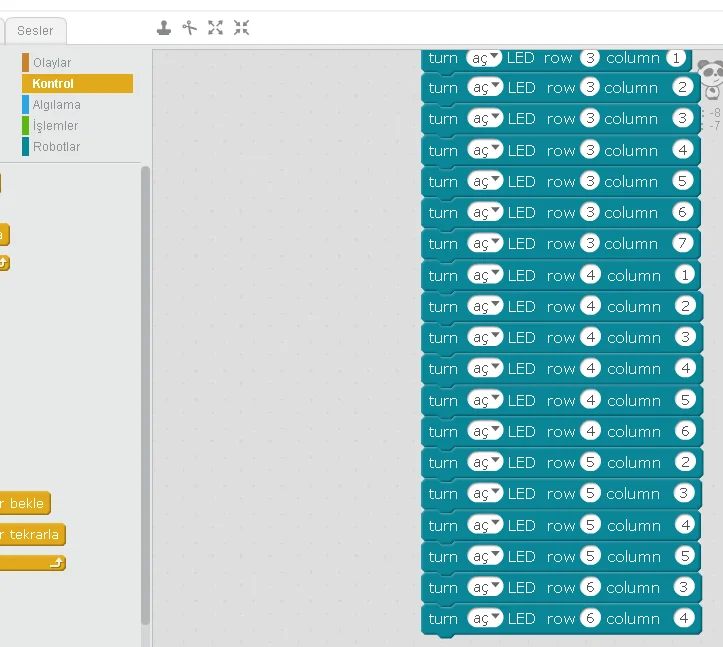Screen dimensions: 723x647
Task: Click the block palette vertical scrollbar
Action: pyautogui.click(x=145, y=395)
